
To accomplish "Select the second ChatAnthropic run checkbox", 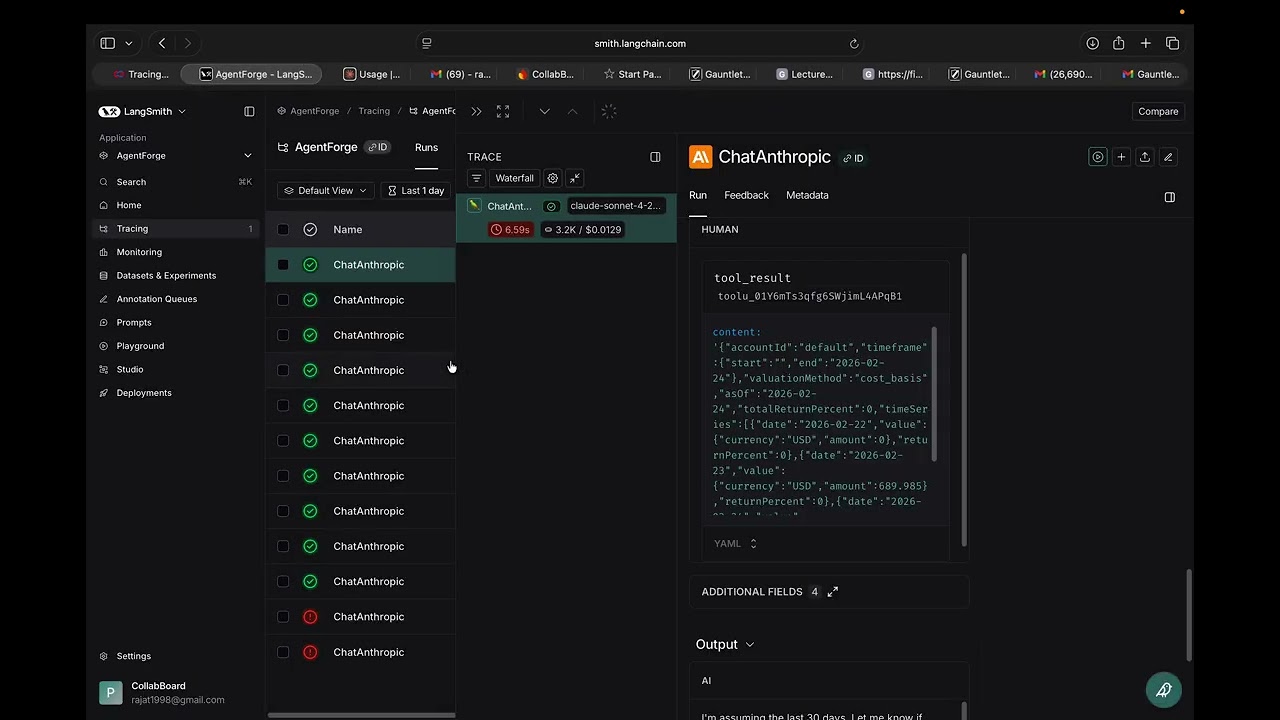I will (x=283, y=300).
